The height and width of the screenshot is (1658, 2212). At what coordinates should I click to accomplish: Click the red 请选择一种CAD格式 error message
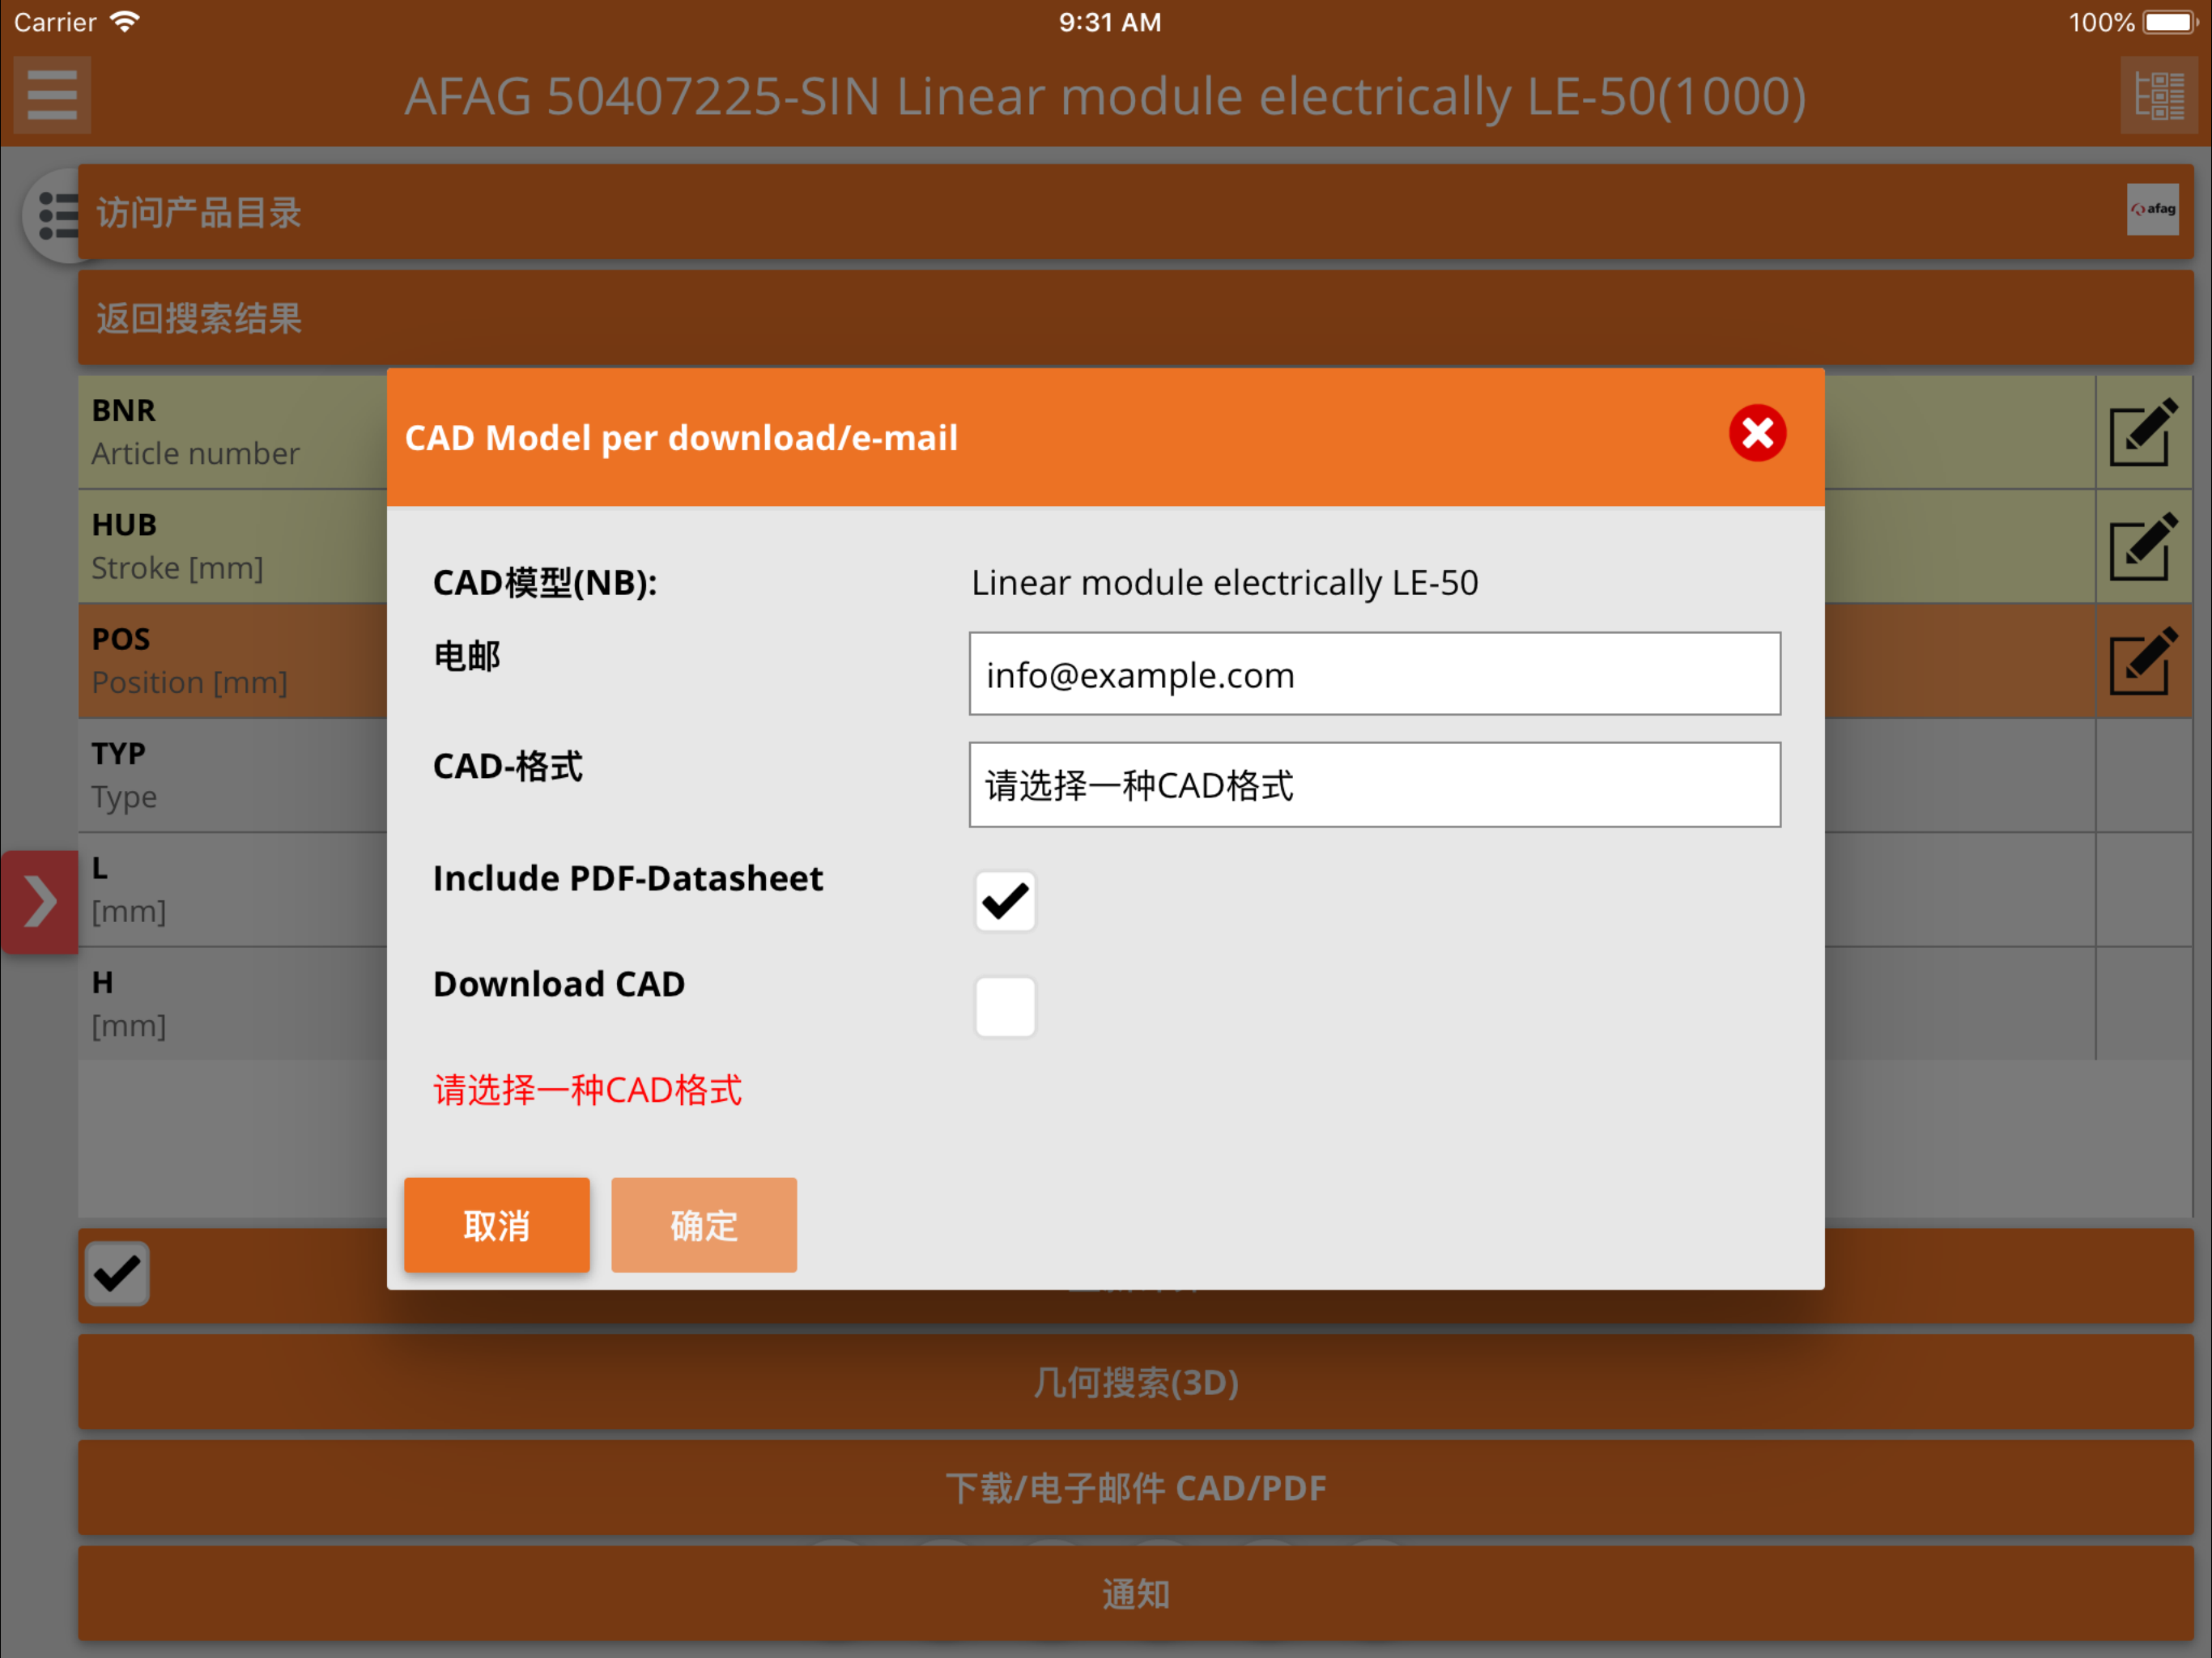pyautogui.click(x=588, y=1090)
